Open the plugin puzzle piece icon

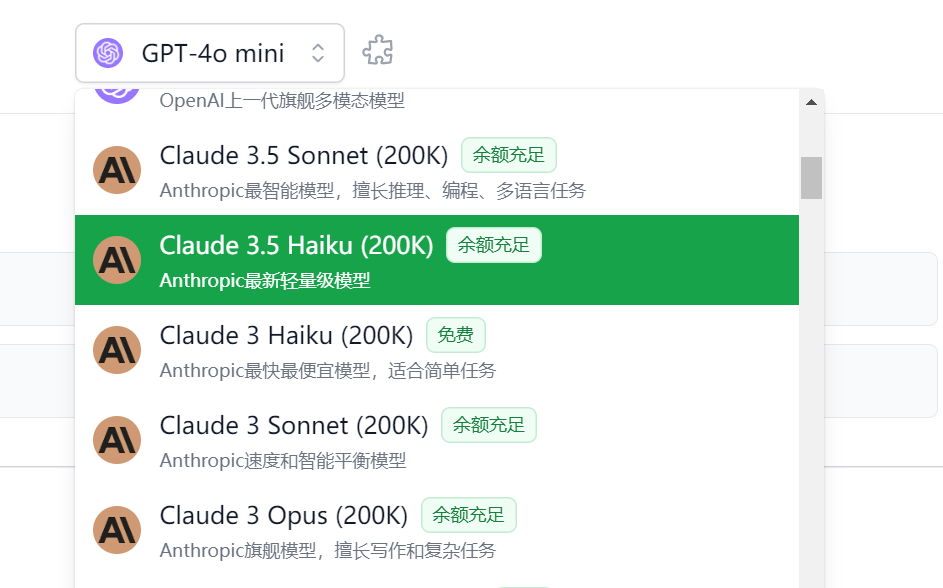(378, 50)
